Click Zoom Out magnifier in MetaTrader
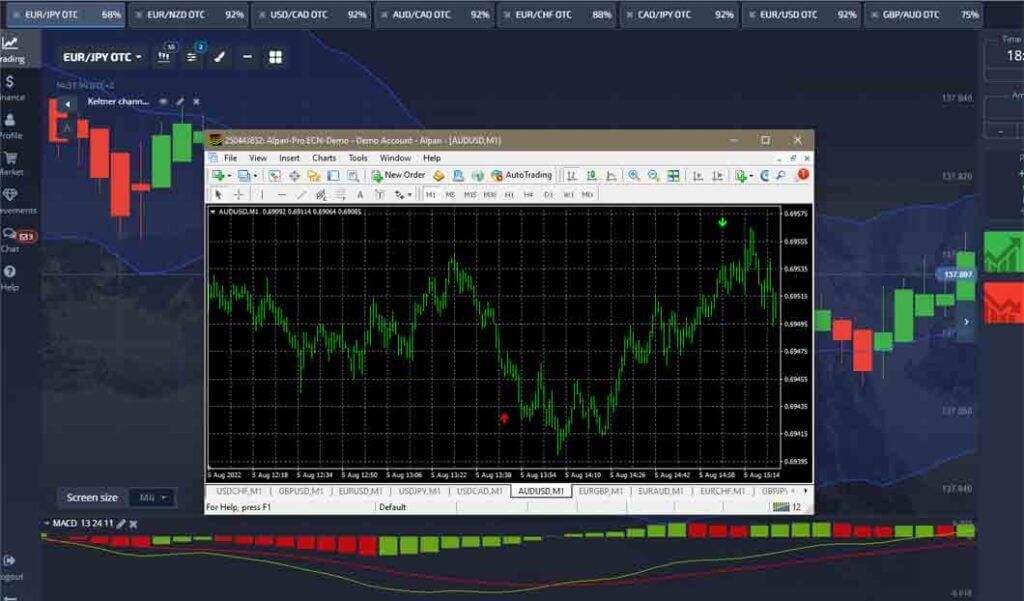This screenshot has width=1024, height=601. (x=653, y=175)
